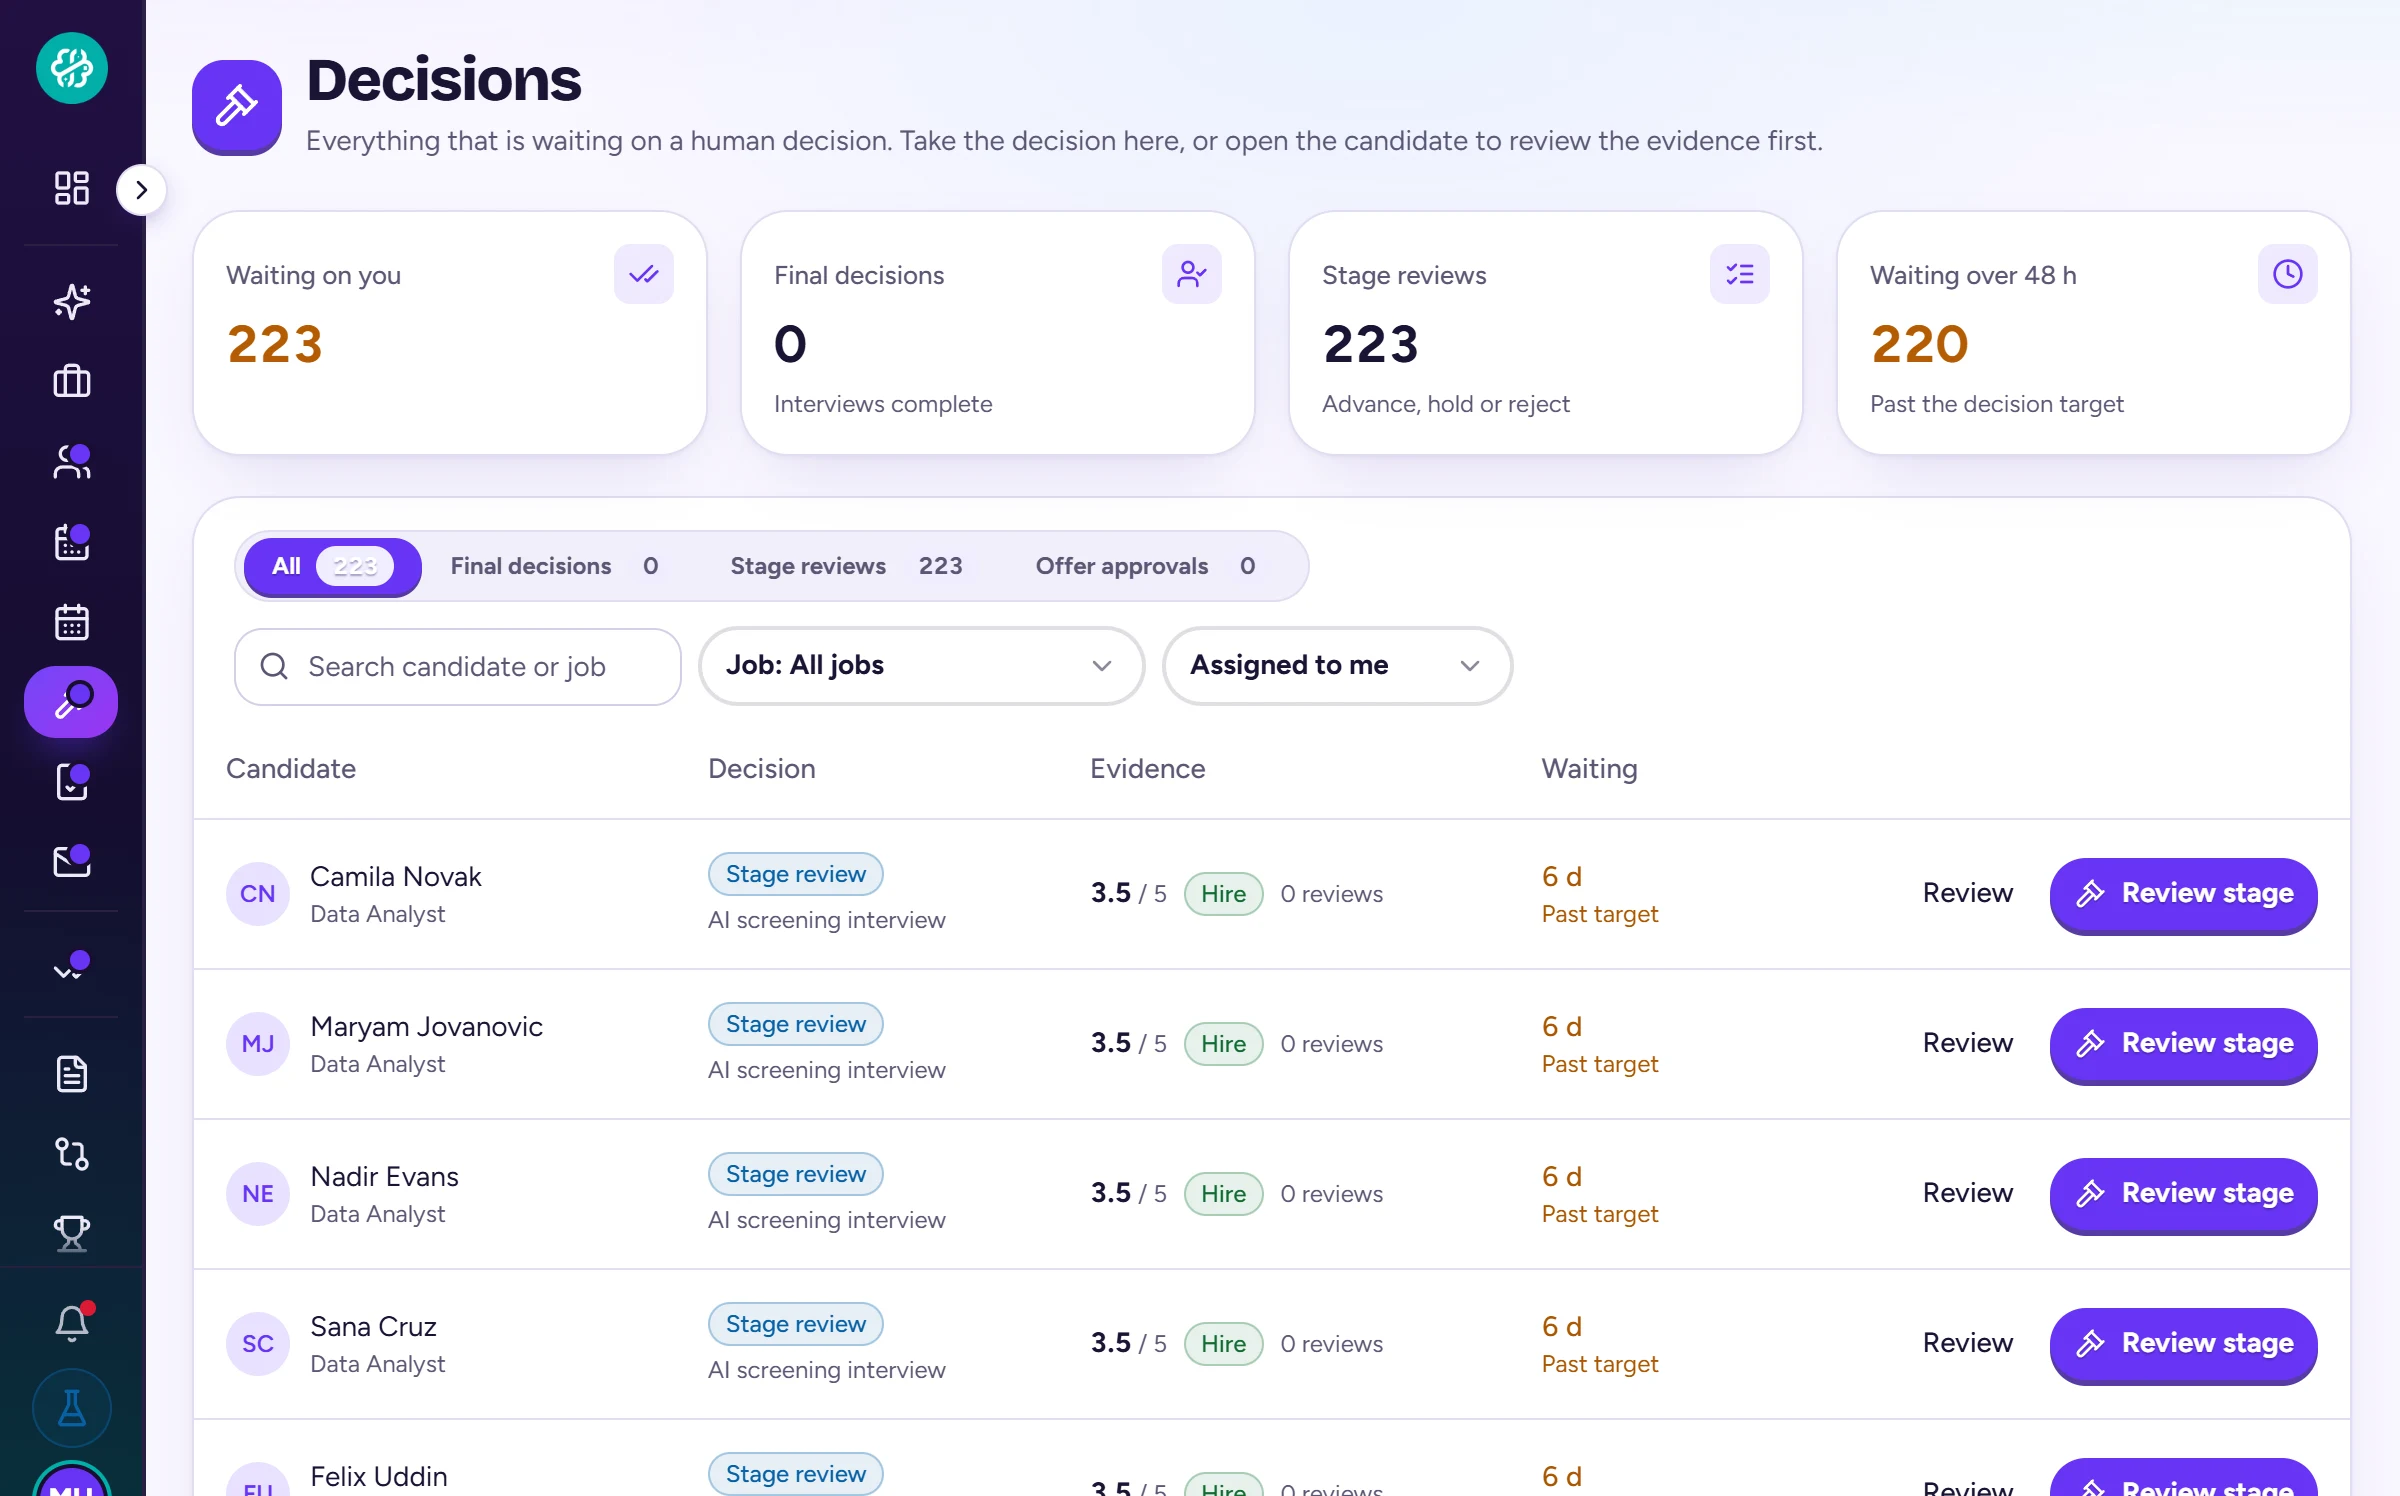Switch to the Stage reviews tab
Image resolution: width=2400 pixels, height=1496 pixels.
[x=846, y=566]
